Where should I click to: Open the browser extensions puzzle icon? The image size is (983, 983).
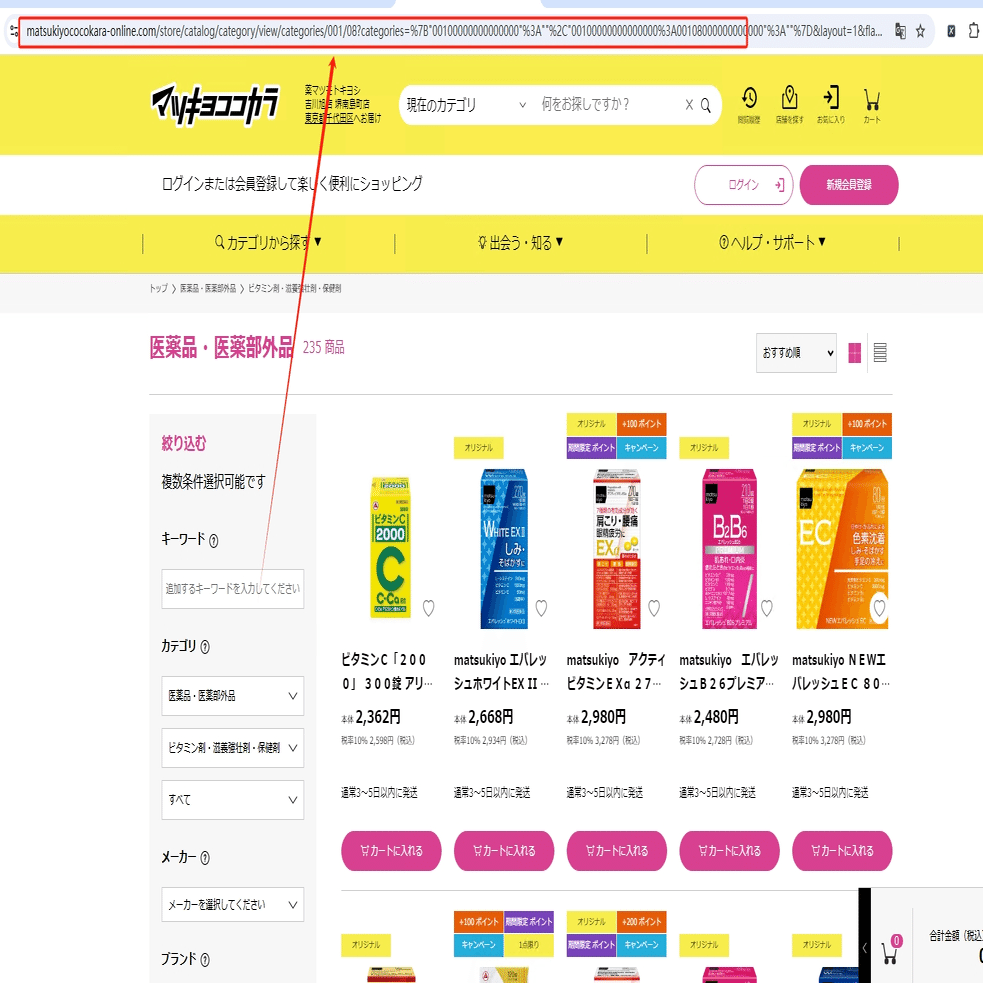(x=974, y=31)
